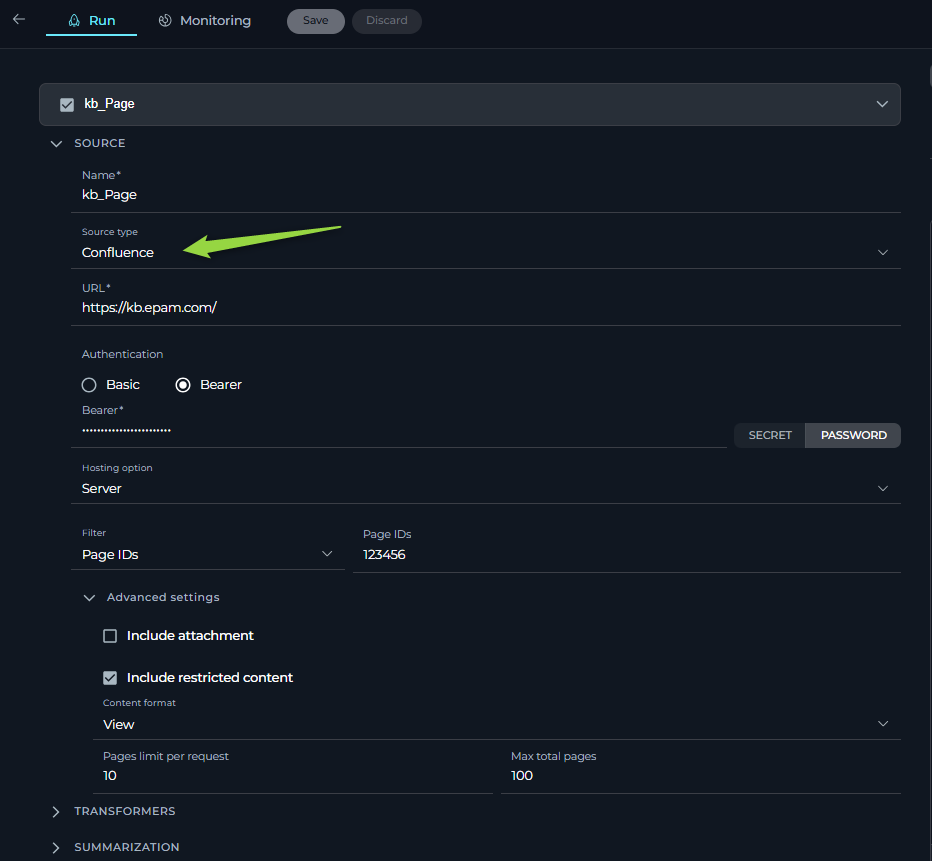Viewport: 932px width, 861px height.
Task: Collapse the kb_Page panel header arrow
Action: [x=882, y=104]
